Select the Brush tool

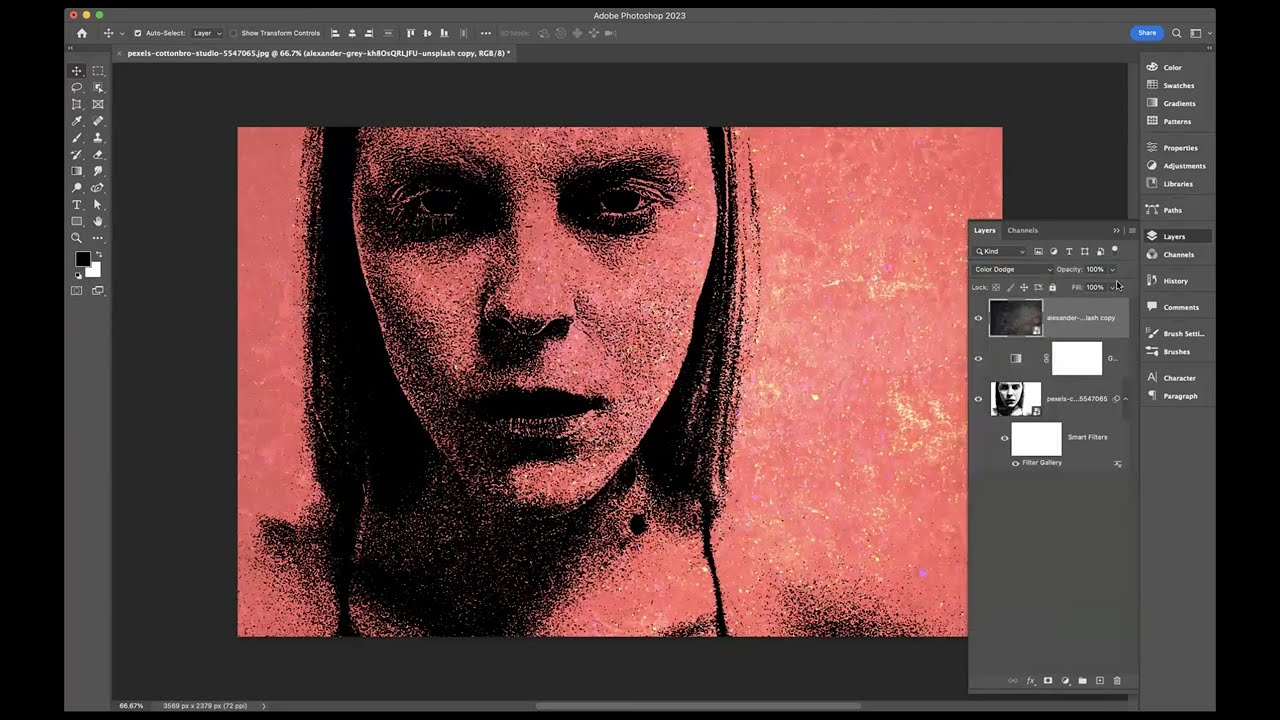(x=76, y=138)
